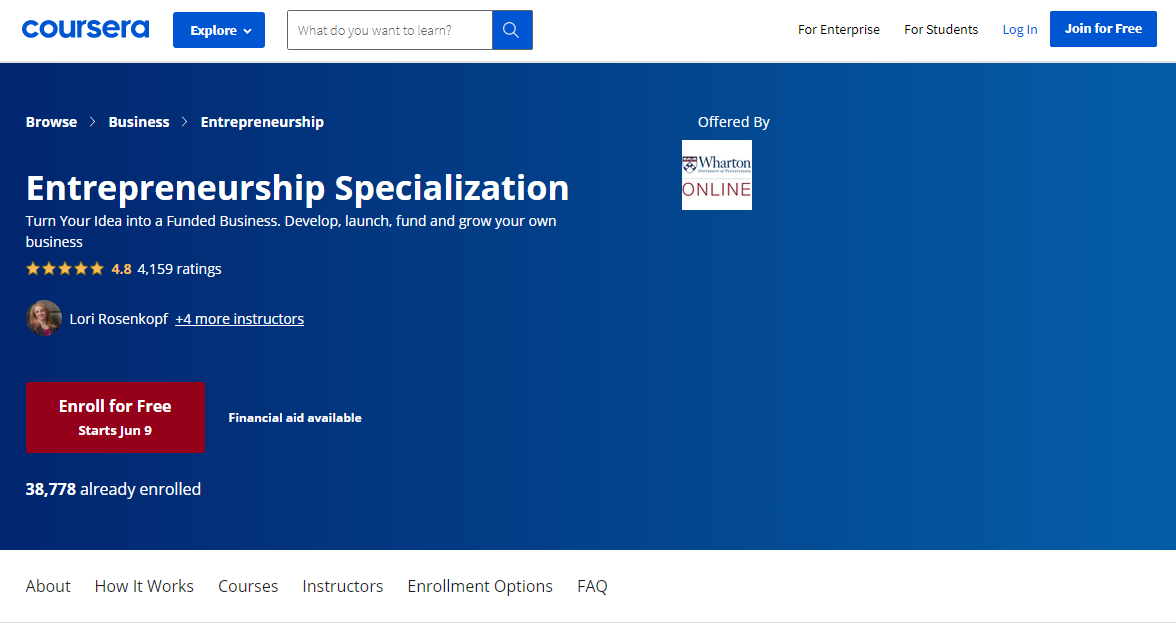This screenshot has width=1176, height=634.
Task: Open the FAQ section
Action: click(592, 586)
